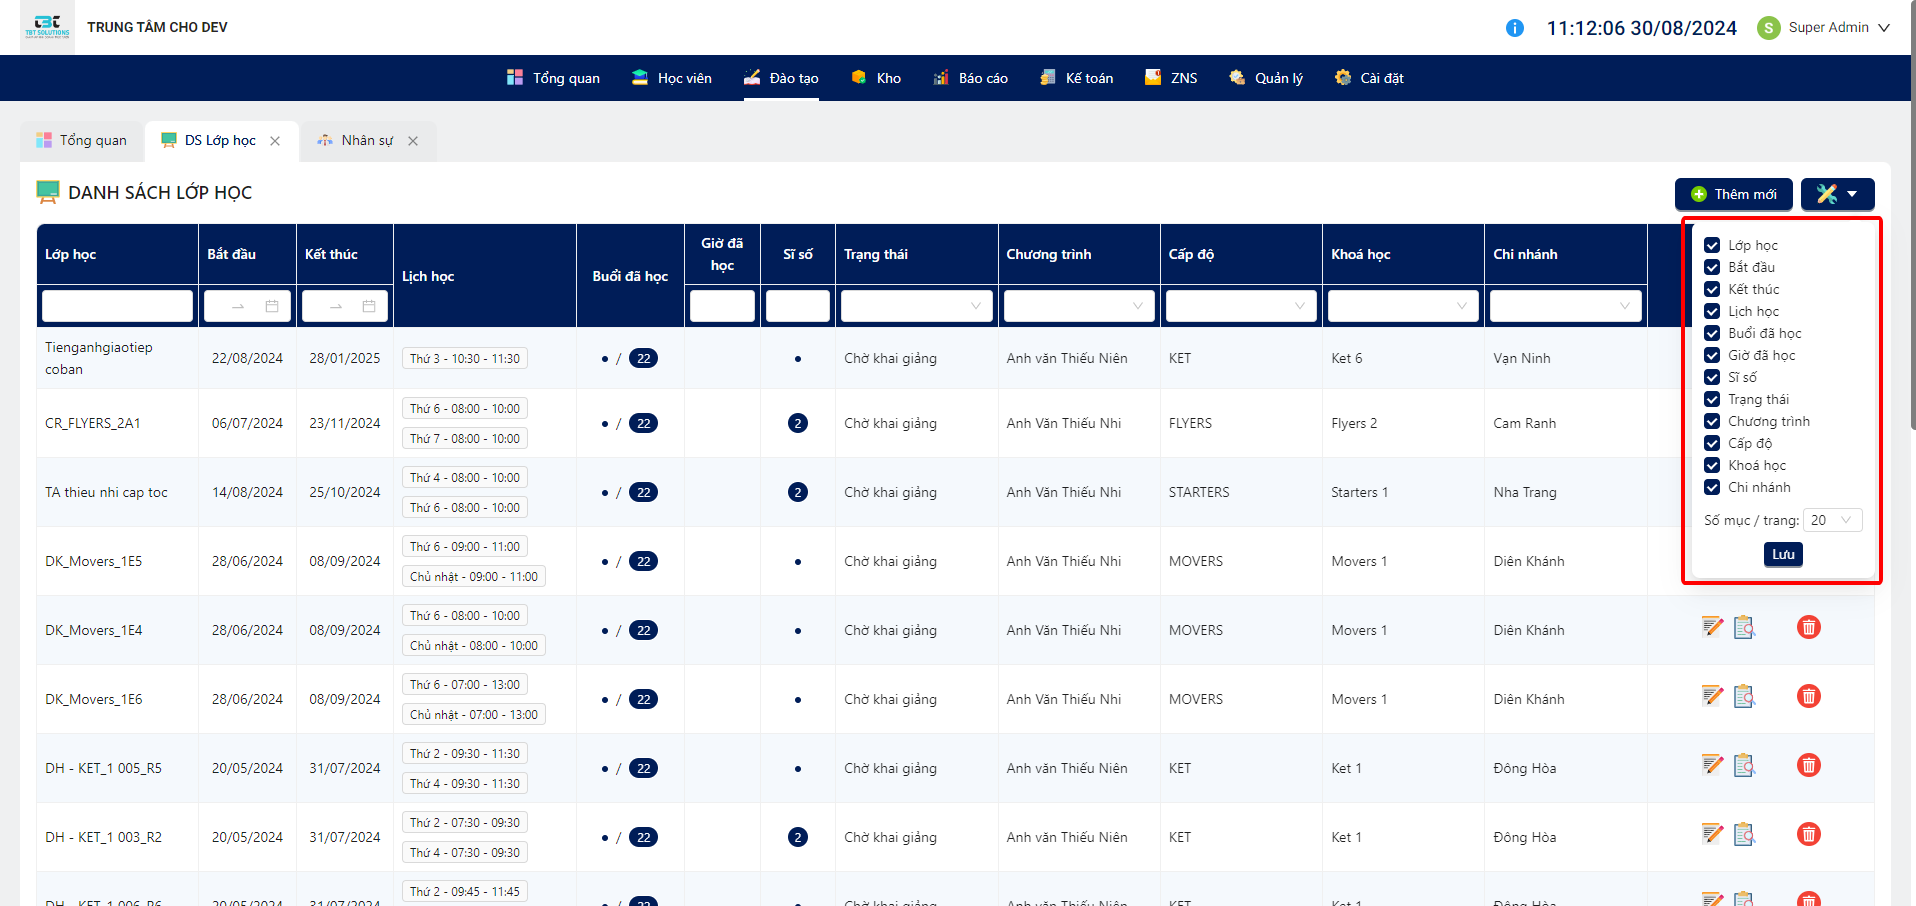Open the Đào tạo navigation menu
The height and width of the screenshot is (906, 1916).
pos(781,78)
